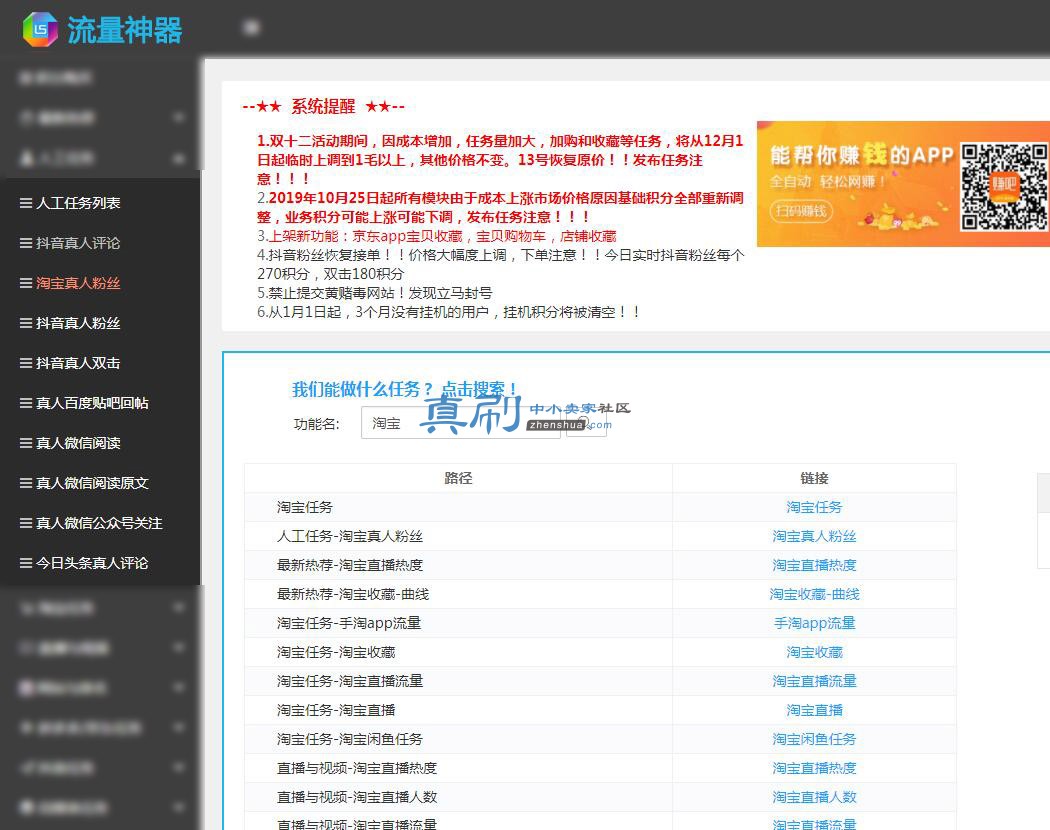Open the 淘宝收藏-曲线 link
Viewport: 1050px width, 830px height.
coord(814,594)
